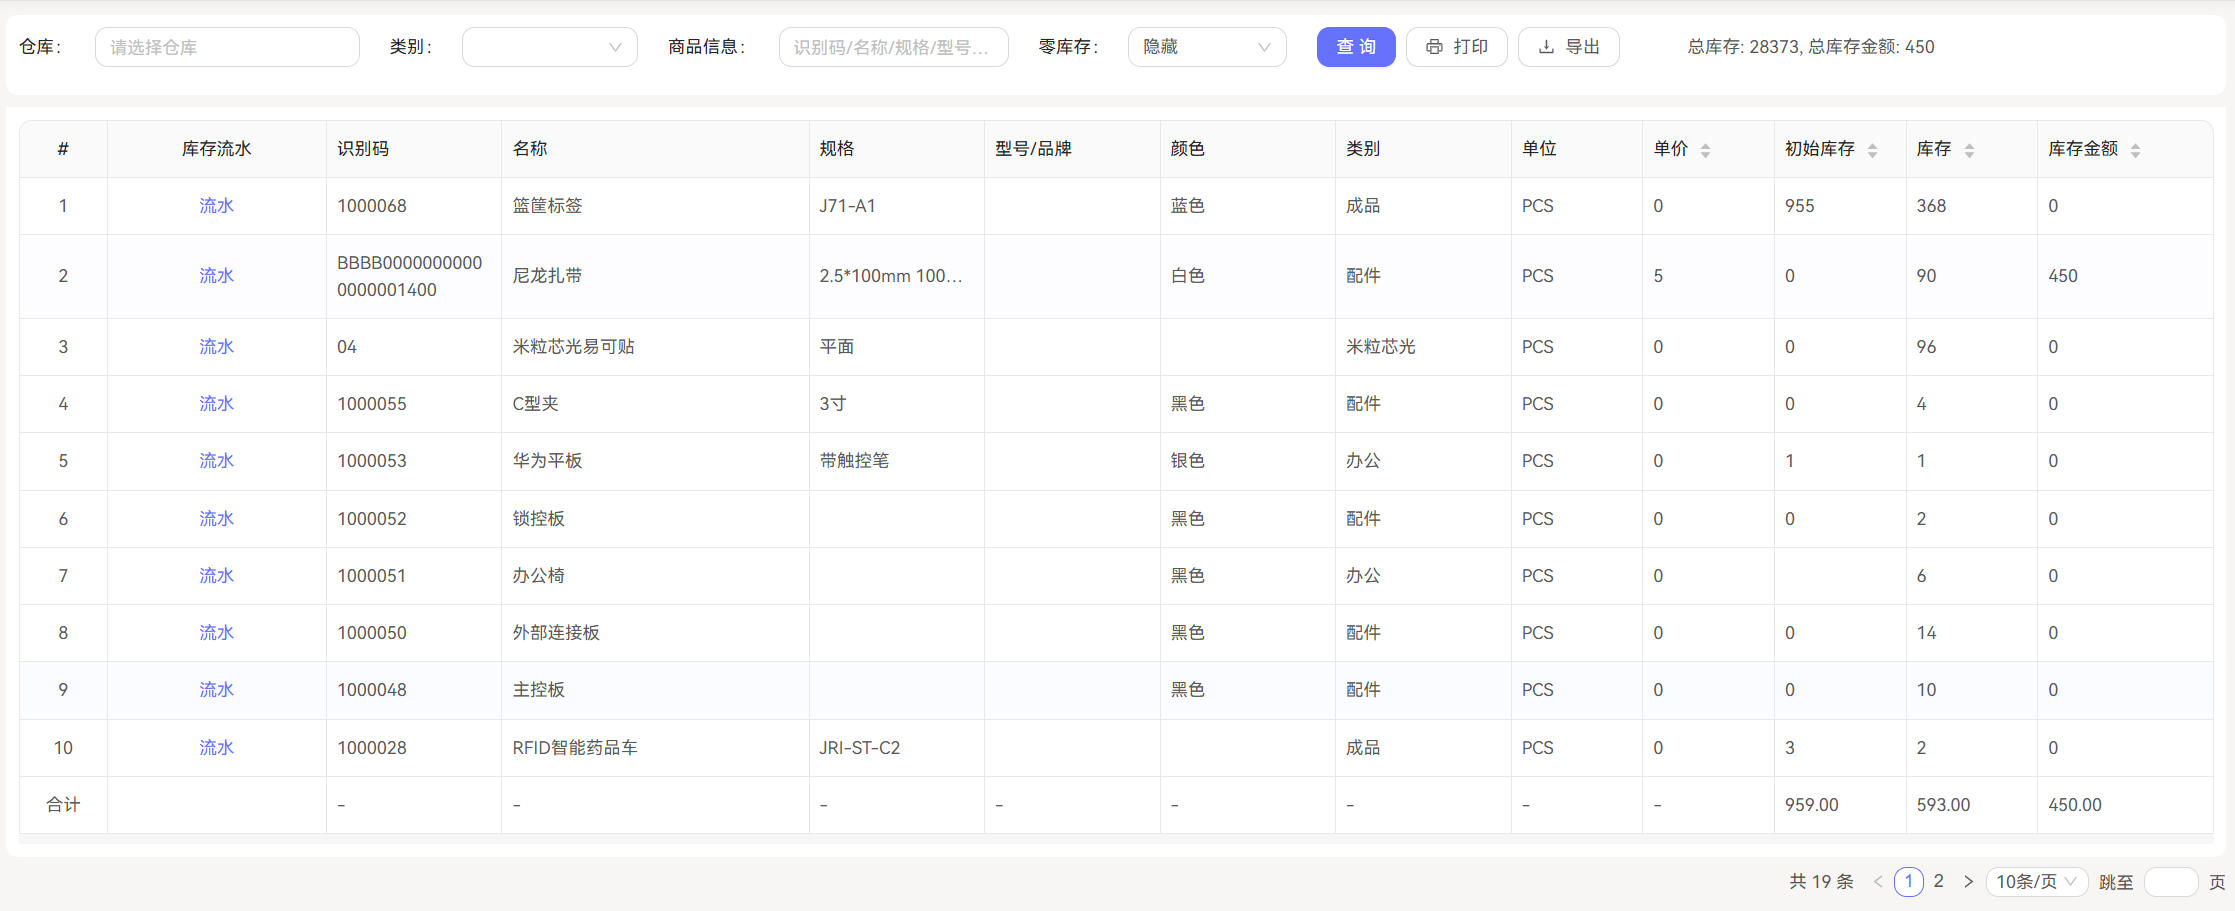This screenshot has width=2235, height=911.
Task: Click the sort arrows beside 库存 header
Action: [x=1969, y=150]
